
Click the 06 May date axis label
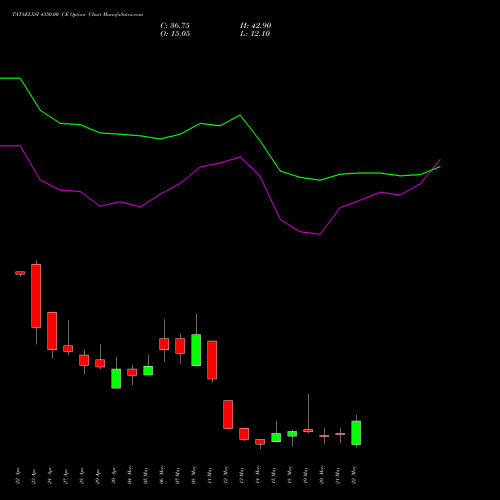pyautogui.click(x=162, y=475)
